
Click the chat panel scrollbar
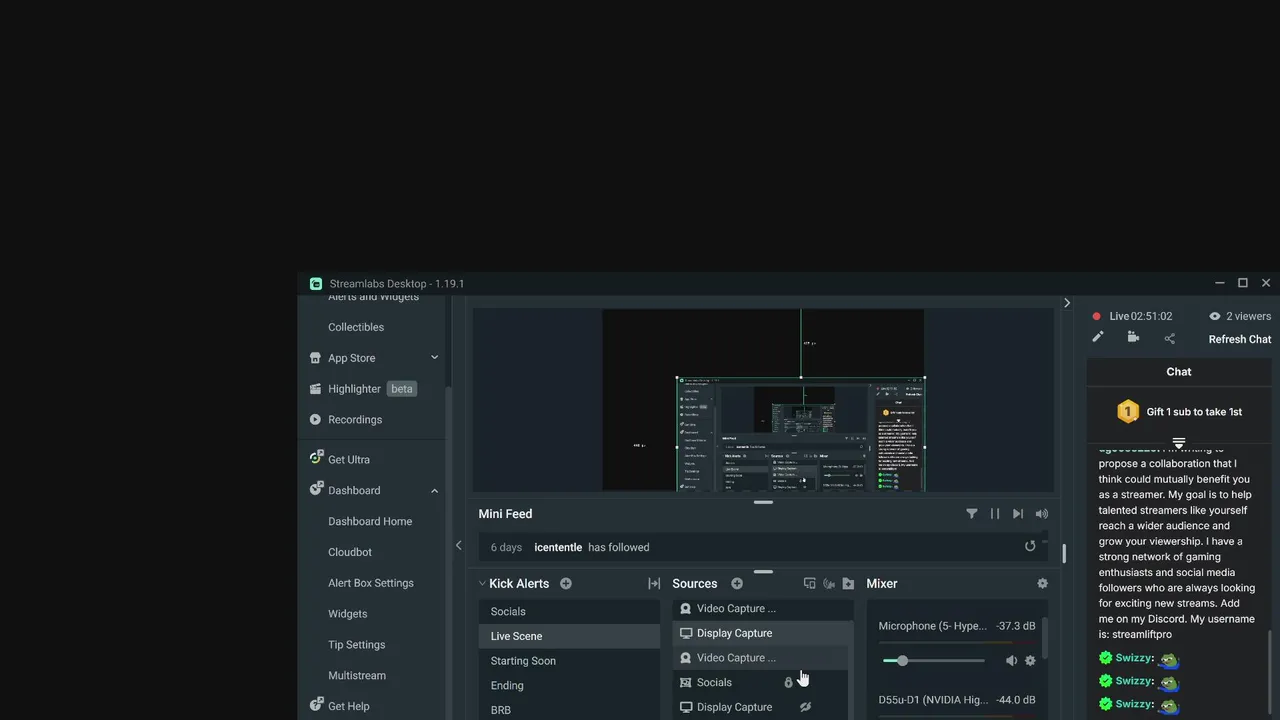pyautogui.click(x=1269, y=670)
